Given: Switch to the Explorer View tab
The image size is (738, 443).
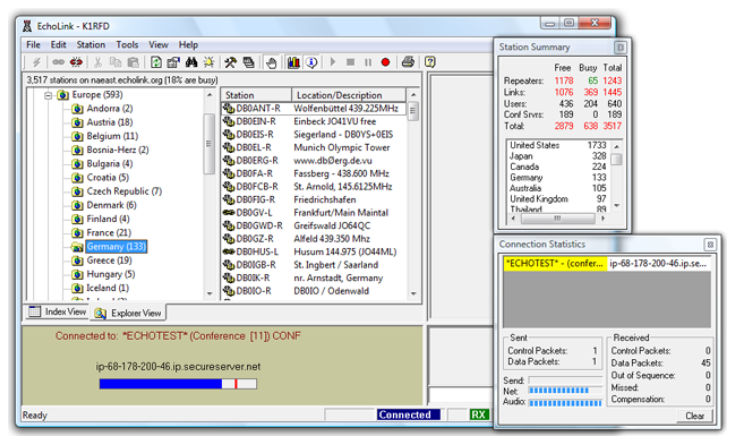Looking at the screenshot, I should 128,313.
